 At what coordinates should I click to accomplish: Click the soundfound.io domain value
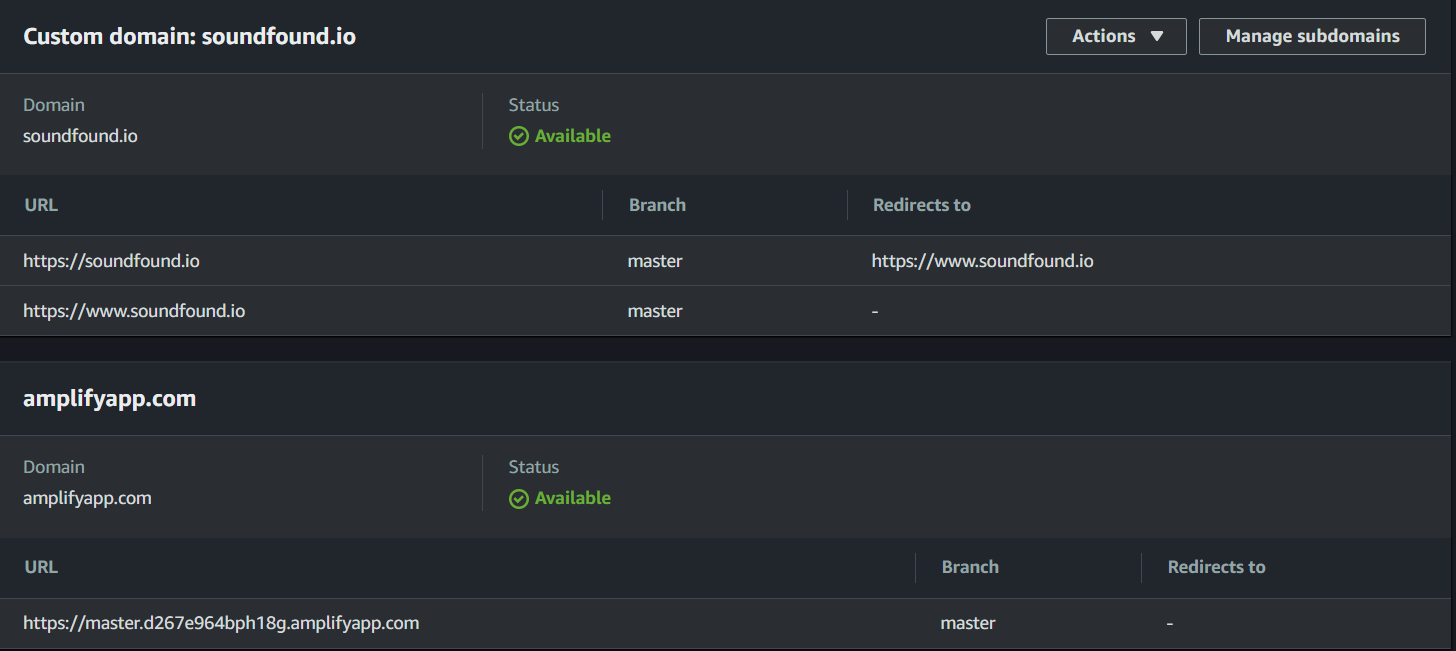coord(80,136)
